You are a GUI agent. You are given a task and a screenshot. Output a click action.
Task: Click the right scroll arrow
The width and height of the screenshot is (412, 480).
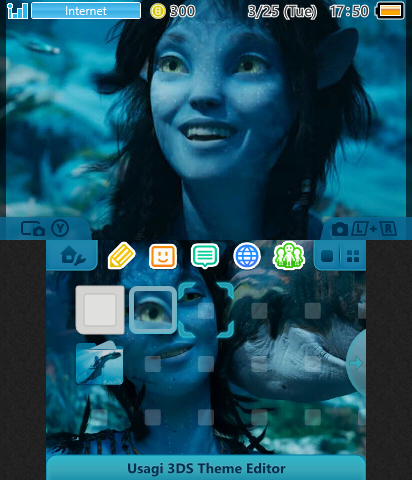pos(356,363)
